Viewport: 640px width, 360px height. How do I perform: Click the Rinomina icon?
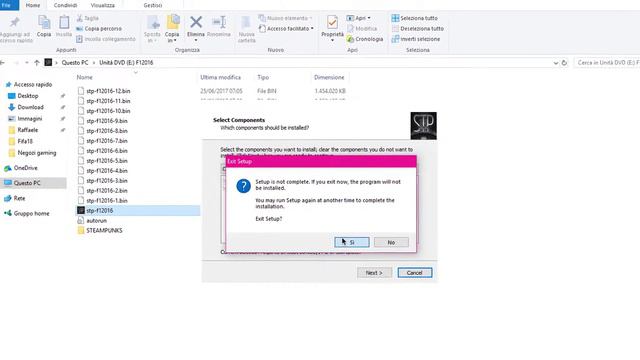(x=219, y=22)
